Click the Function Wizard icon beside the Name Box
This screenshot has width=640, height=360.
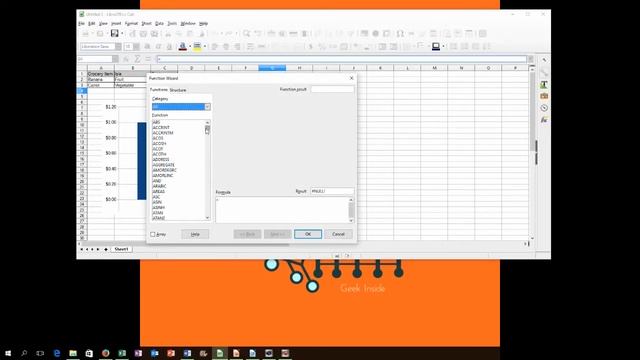click(x=126, y=59)
